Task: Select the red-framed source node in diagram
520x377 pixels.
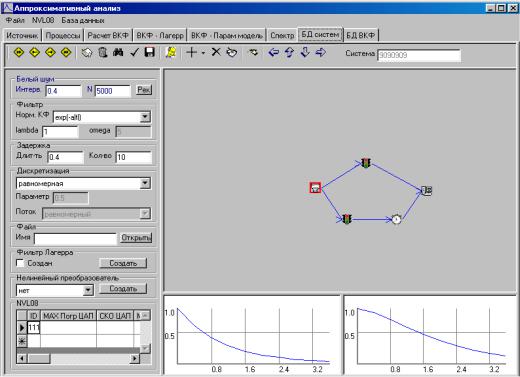Action: [x=315, y=188]
